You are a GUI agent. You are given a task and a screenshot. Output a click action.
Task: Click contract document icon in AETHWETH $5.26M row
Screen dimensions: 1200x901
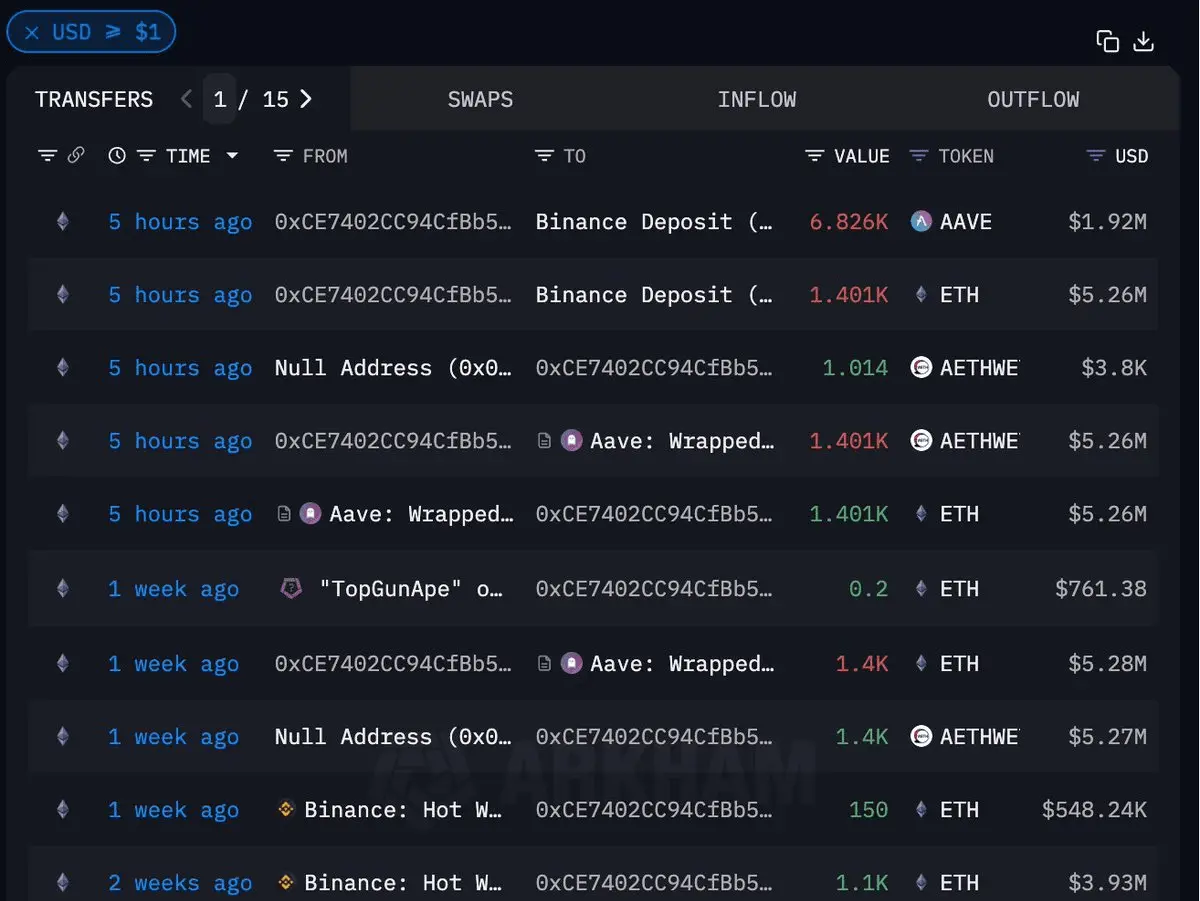tap(545, 441)
